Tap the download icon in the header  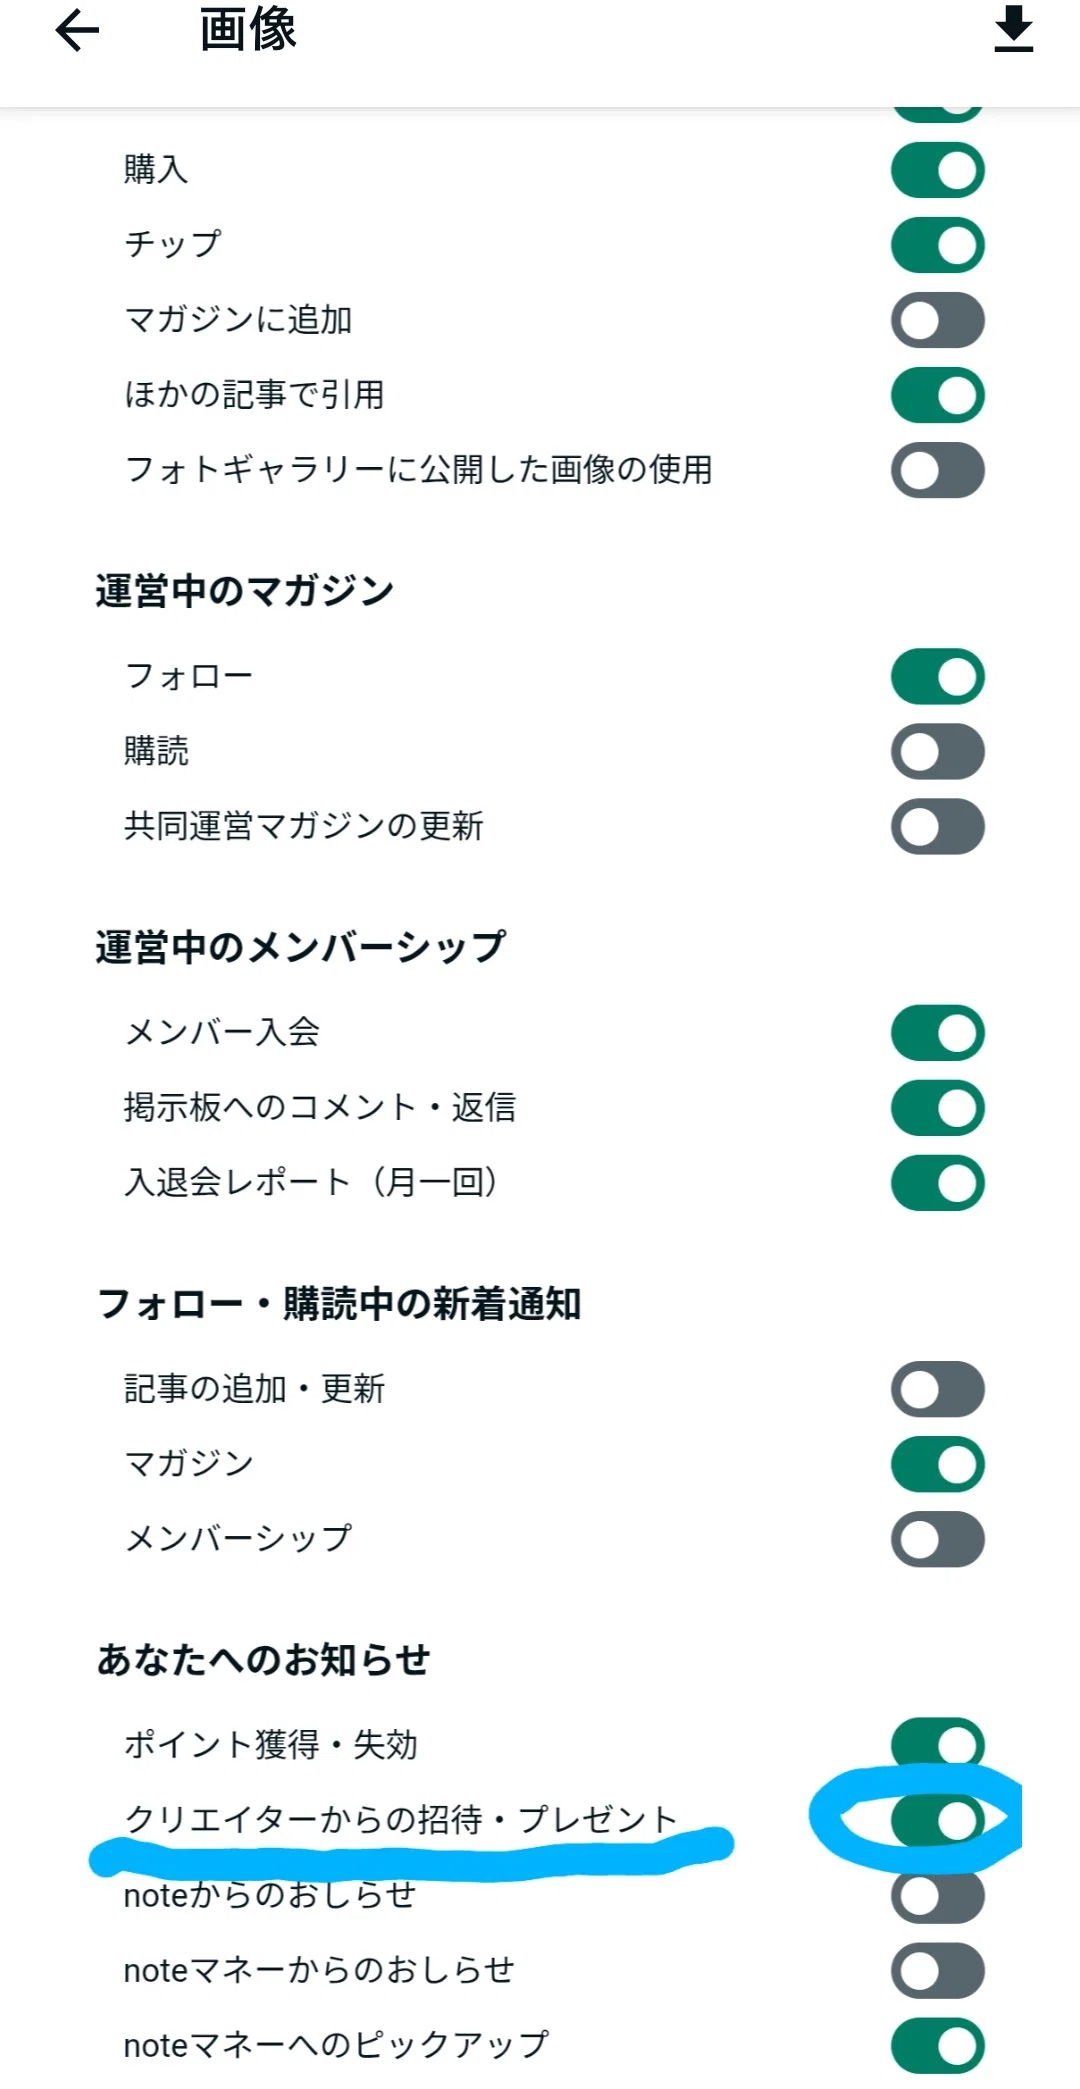pyautogui.click(x=1013, y=29)
